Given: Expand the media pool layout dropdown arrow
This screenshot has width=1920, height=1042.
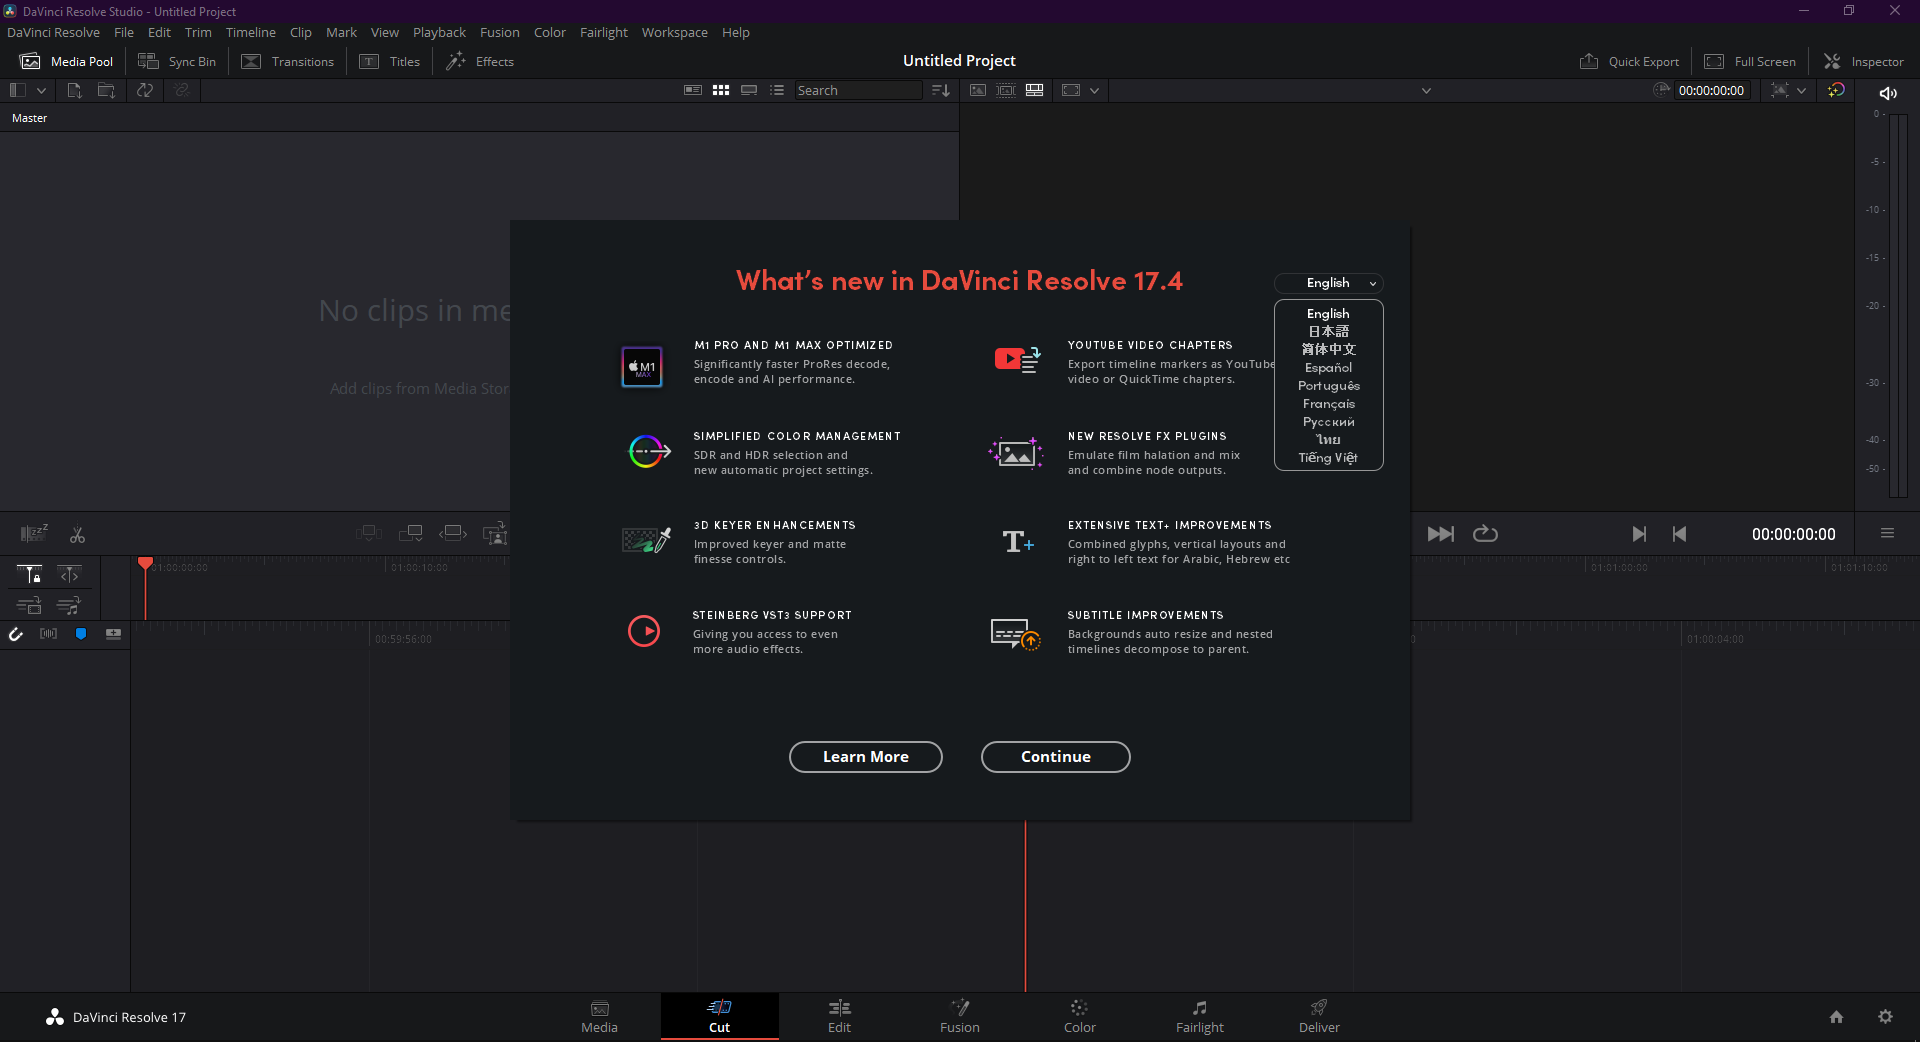Looking at the screenshot, I should tap(41, 90).
